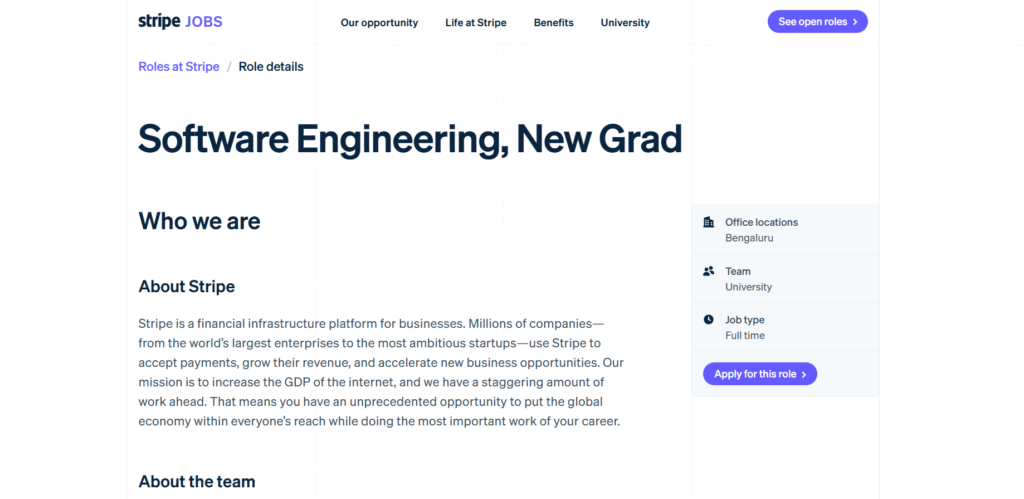
Task: Click the chevron arrow in Apply for this role
Action: point(804,374)
